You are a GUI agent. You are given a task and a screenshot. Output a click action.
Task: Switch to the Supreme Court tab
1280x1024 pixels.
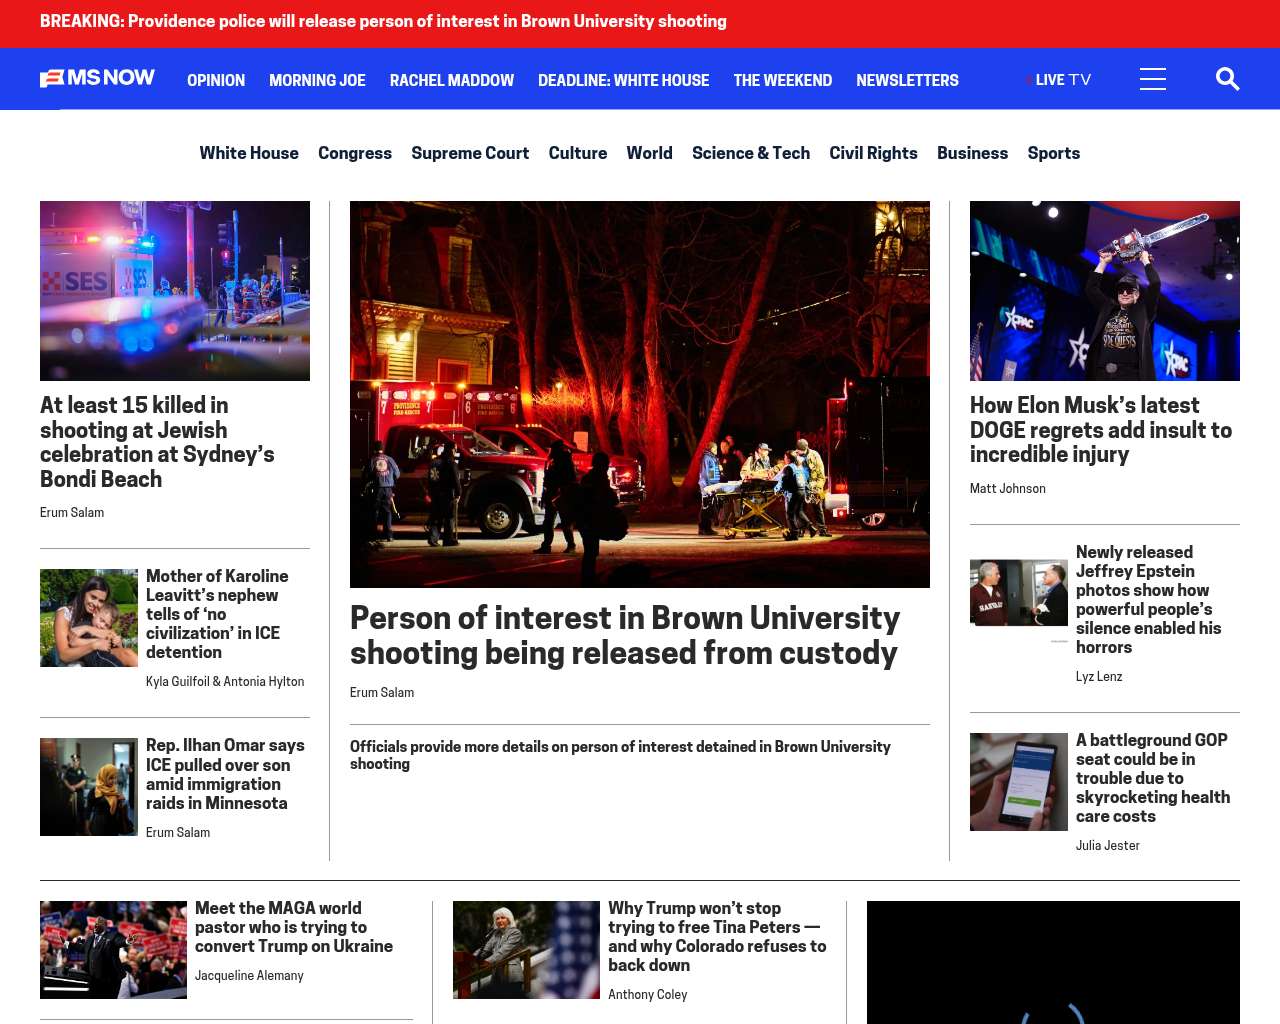coord(470,153)
